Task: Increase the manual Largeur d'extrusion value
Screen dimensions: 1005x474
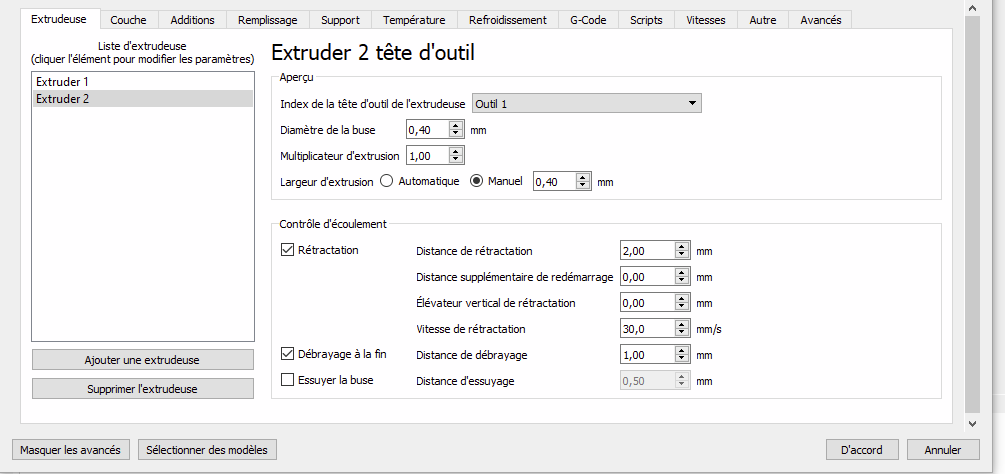Action: point(583,179)
